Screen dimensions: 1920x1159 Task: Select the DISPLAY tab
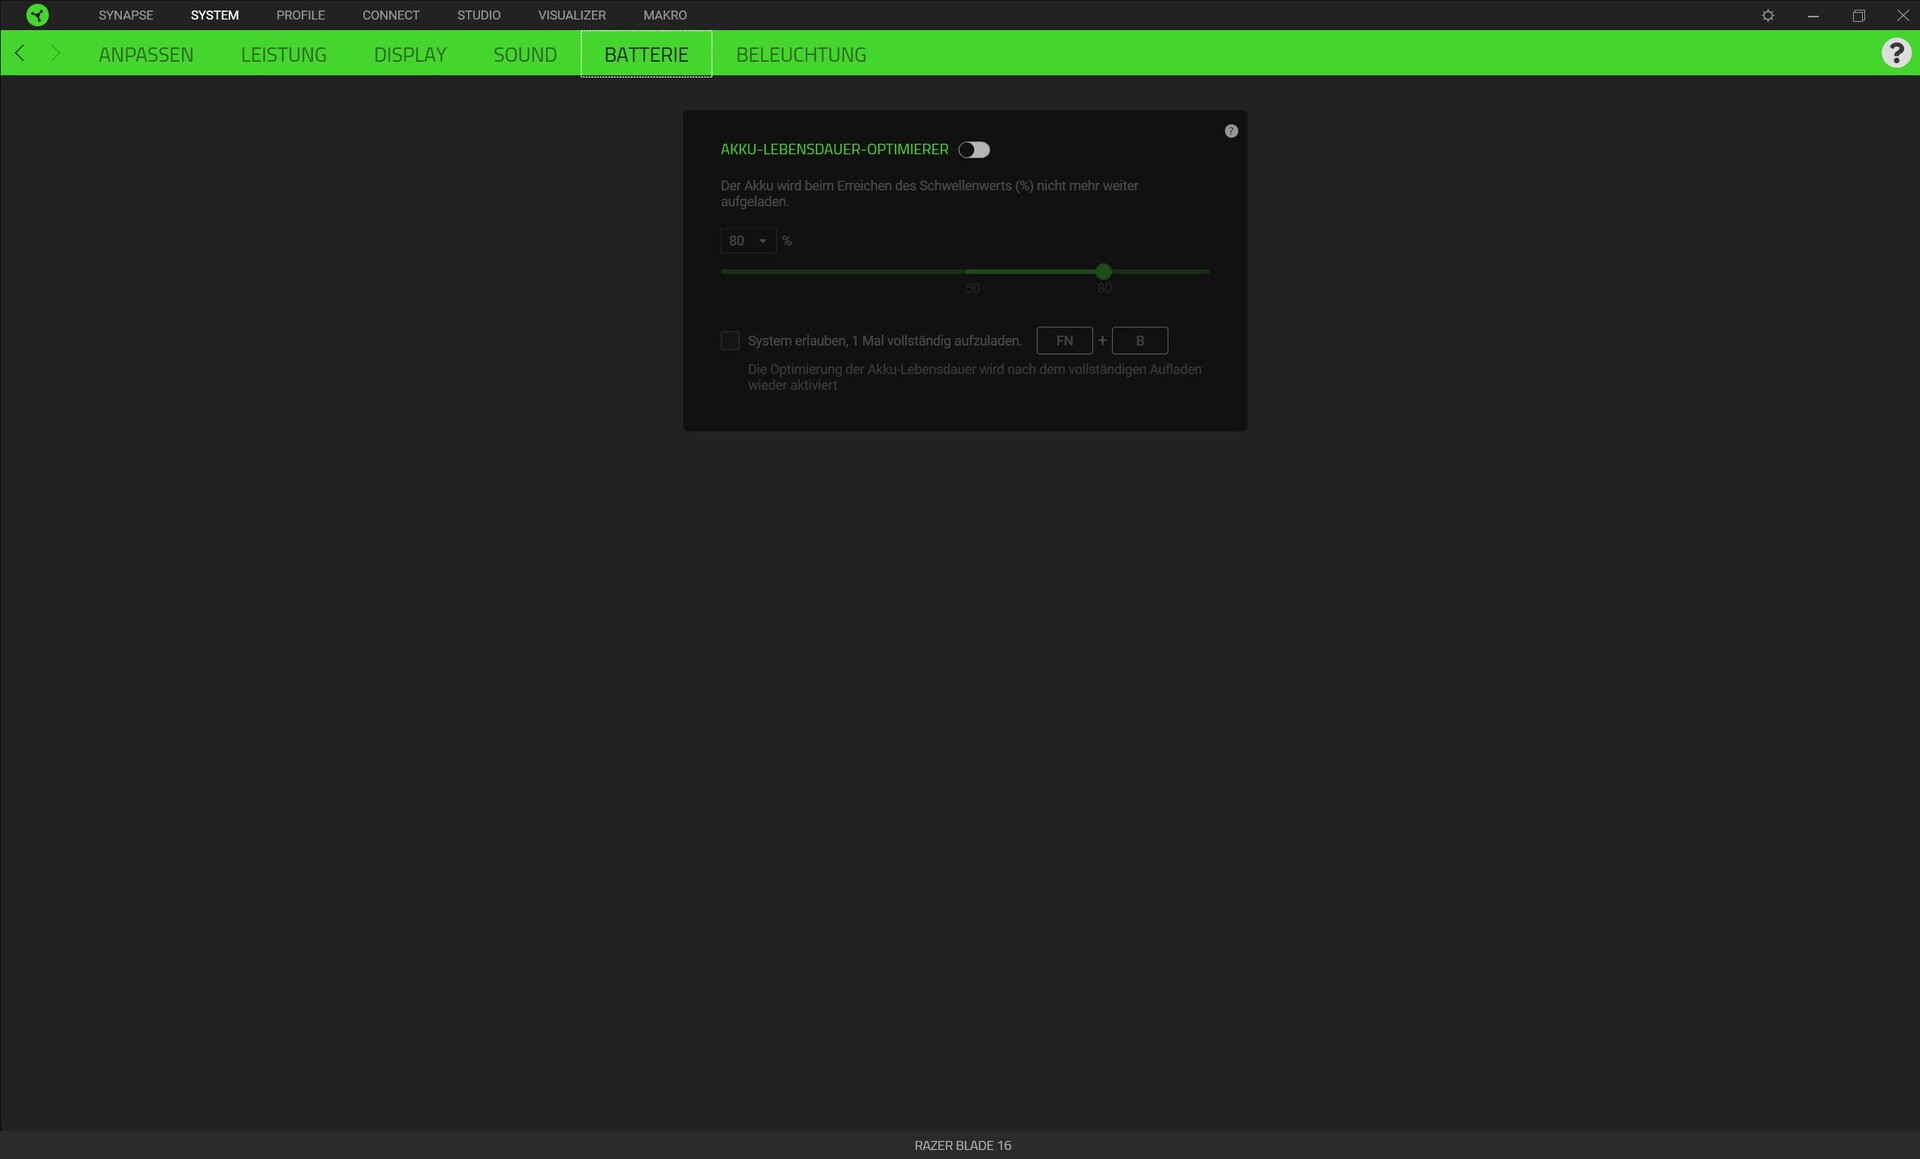(x=410, y=55)
